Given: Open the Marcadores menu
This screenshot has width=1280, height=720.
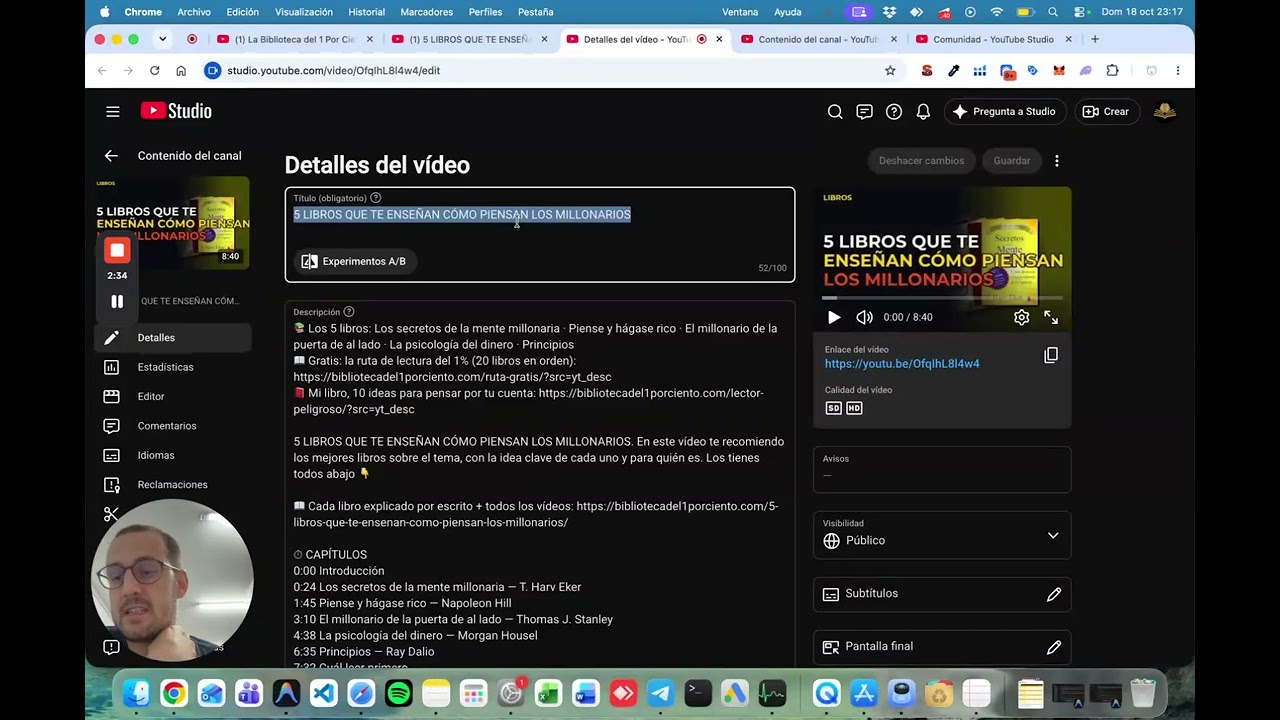Looking at the screenshot, I should (x=426, y=12).
